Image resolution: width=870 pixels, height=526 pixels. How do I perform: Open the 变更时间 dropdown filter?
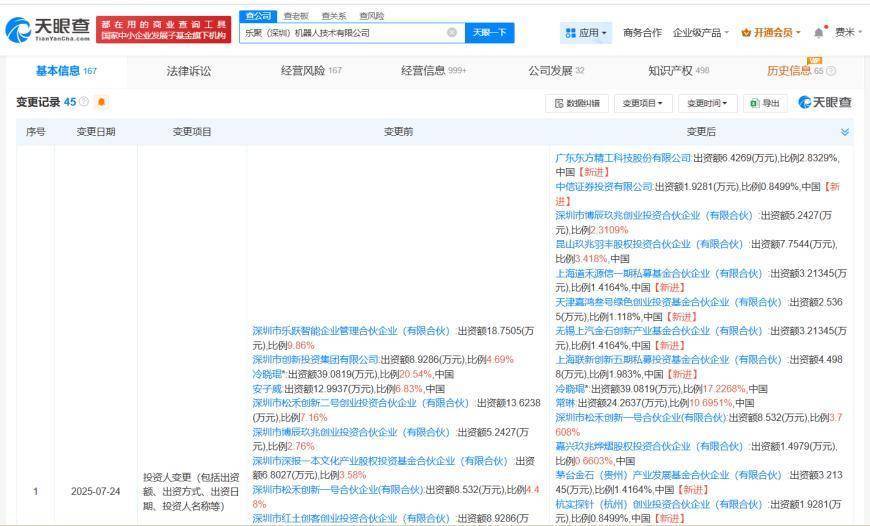(705, 103)
